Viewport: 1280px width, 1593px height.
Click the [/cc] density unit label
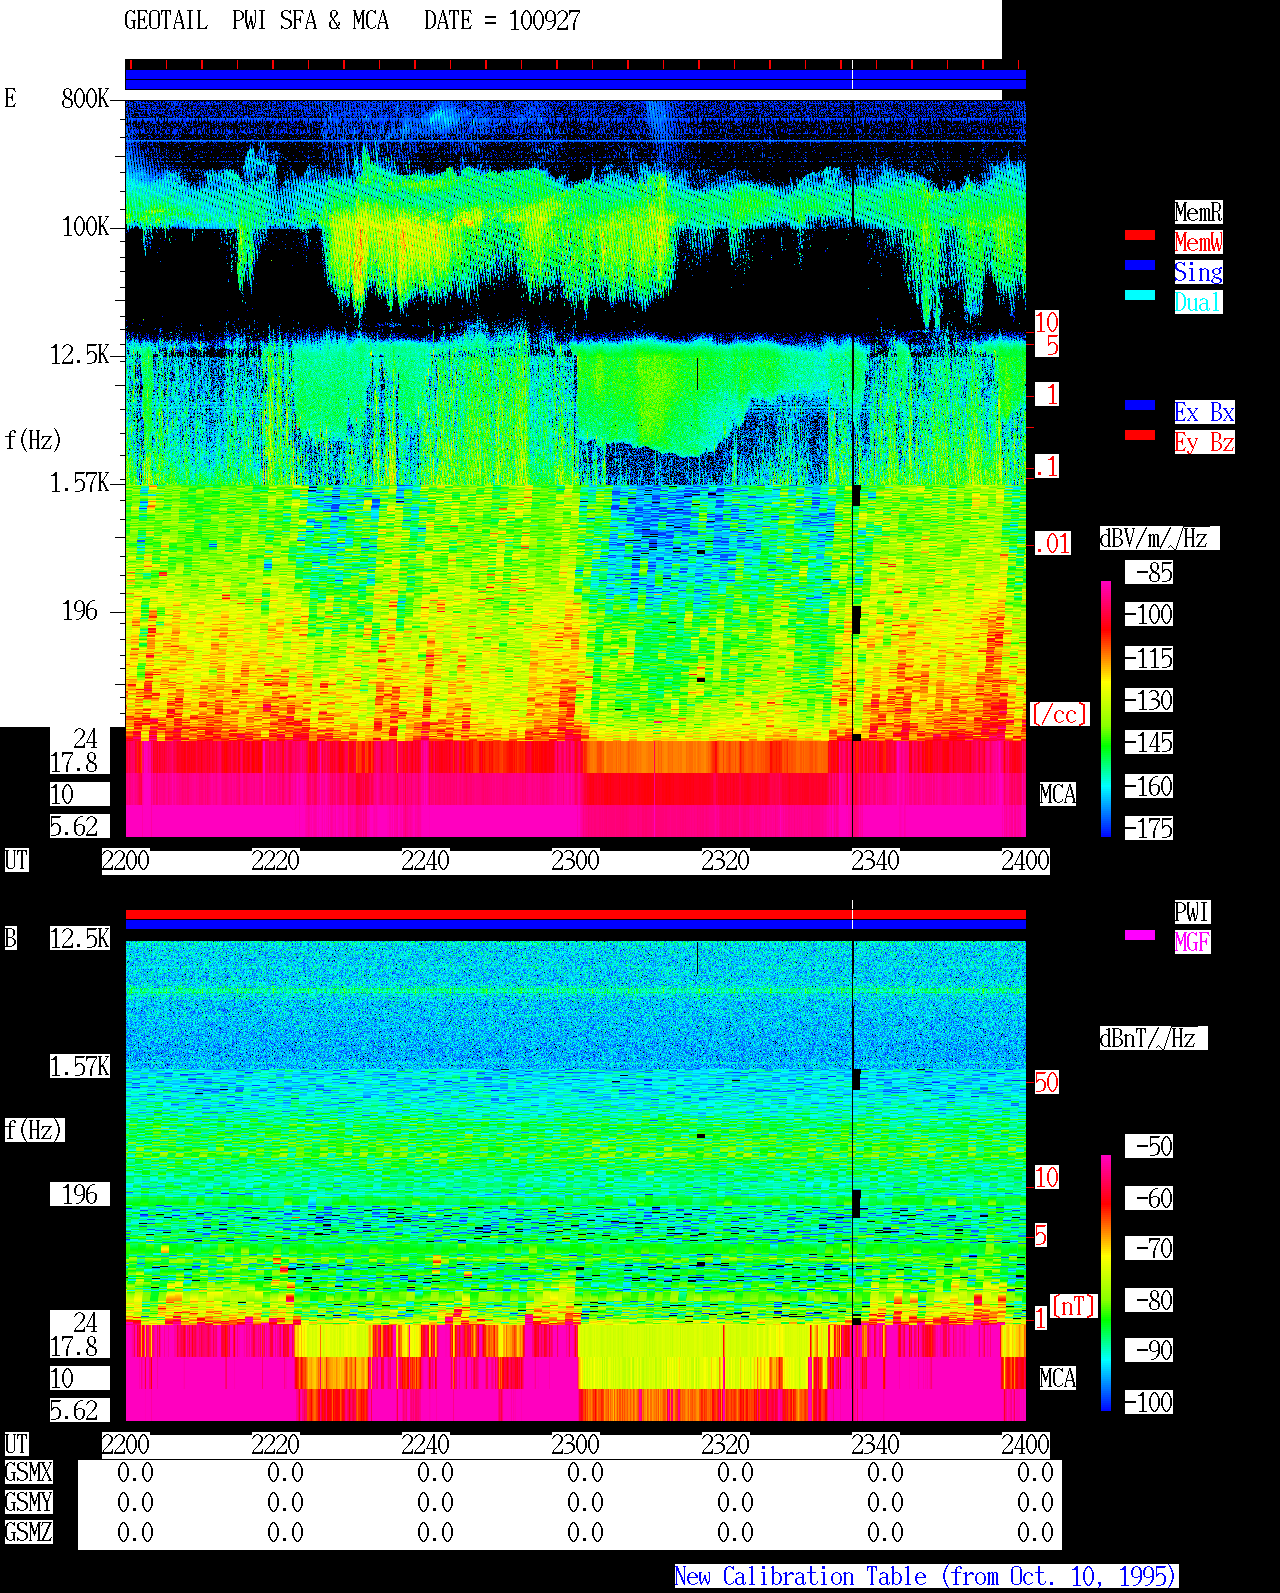pos(1059,714)
